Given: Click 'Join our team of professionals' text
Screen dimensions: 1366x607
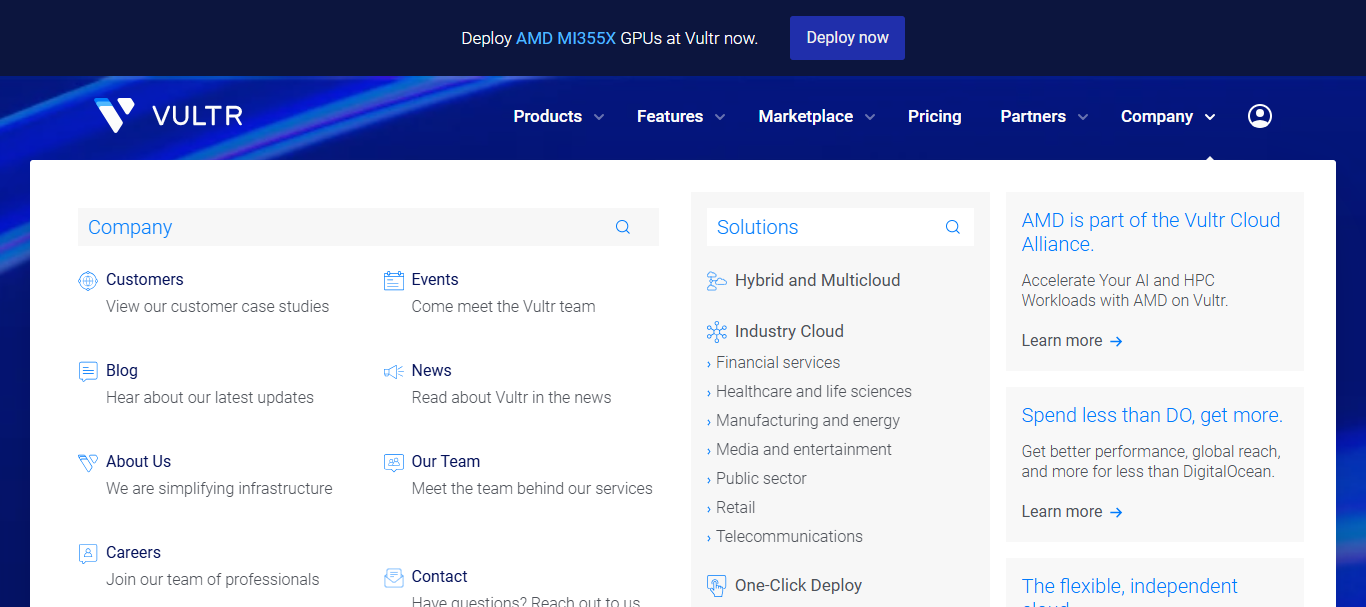Looking at the screenshot, I should [x=213, y=579].
